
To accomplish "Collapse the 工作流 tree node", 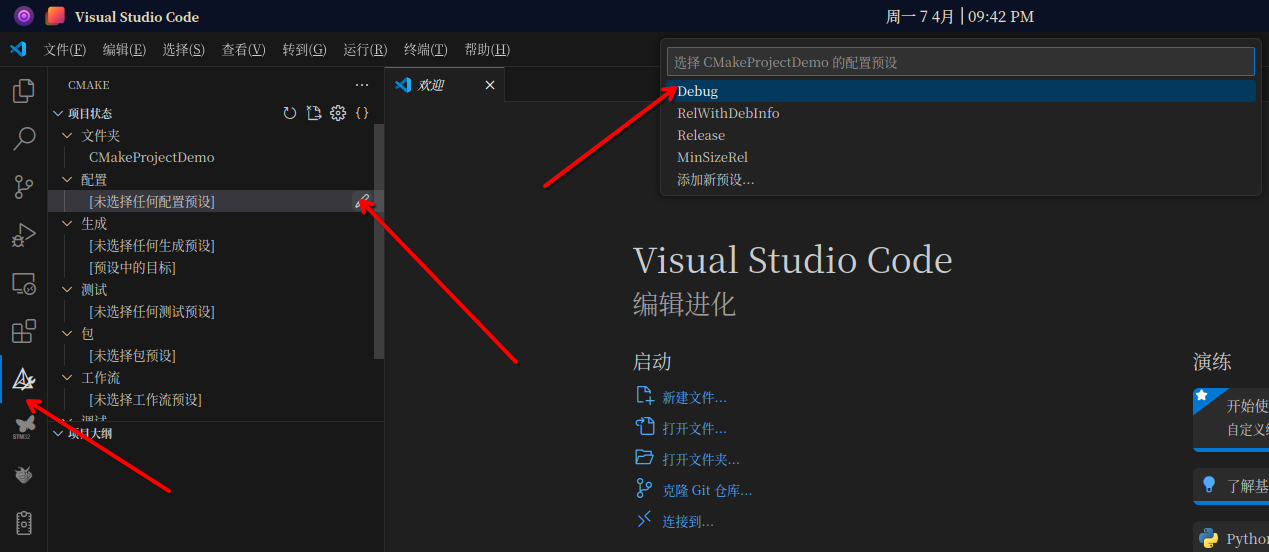I will pyautogui.click(x=68, y=377).
